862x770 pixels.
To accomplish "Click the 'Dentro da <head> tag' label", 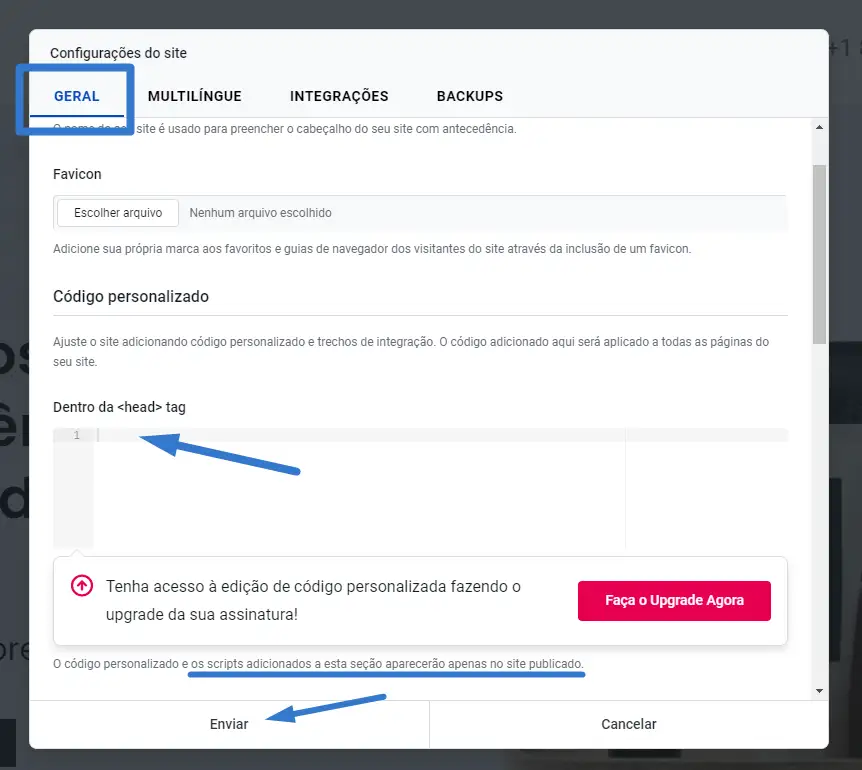I will [119, 407].
